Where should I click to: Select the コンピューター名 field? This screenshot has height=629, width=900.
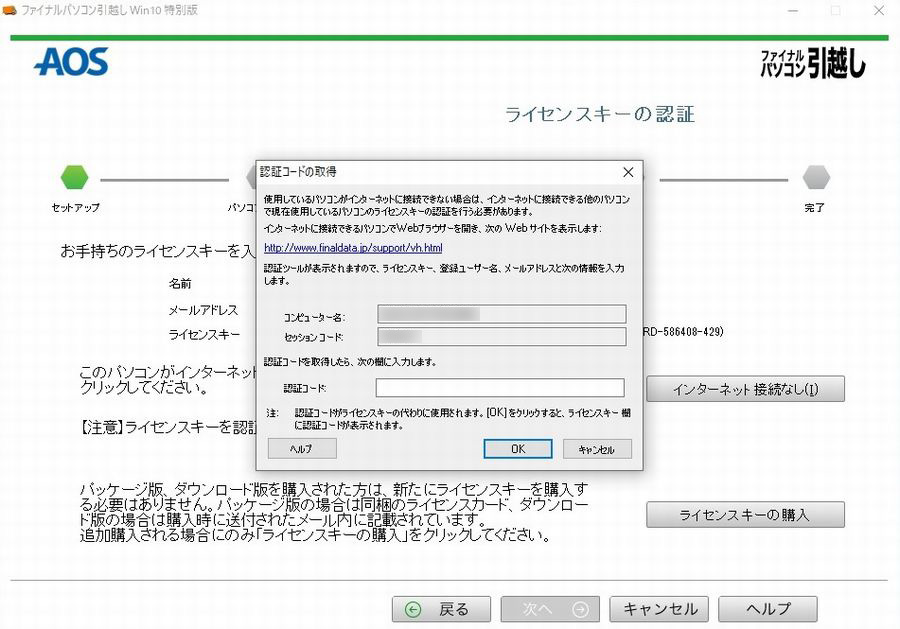[x=502, y=314]
